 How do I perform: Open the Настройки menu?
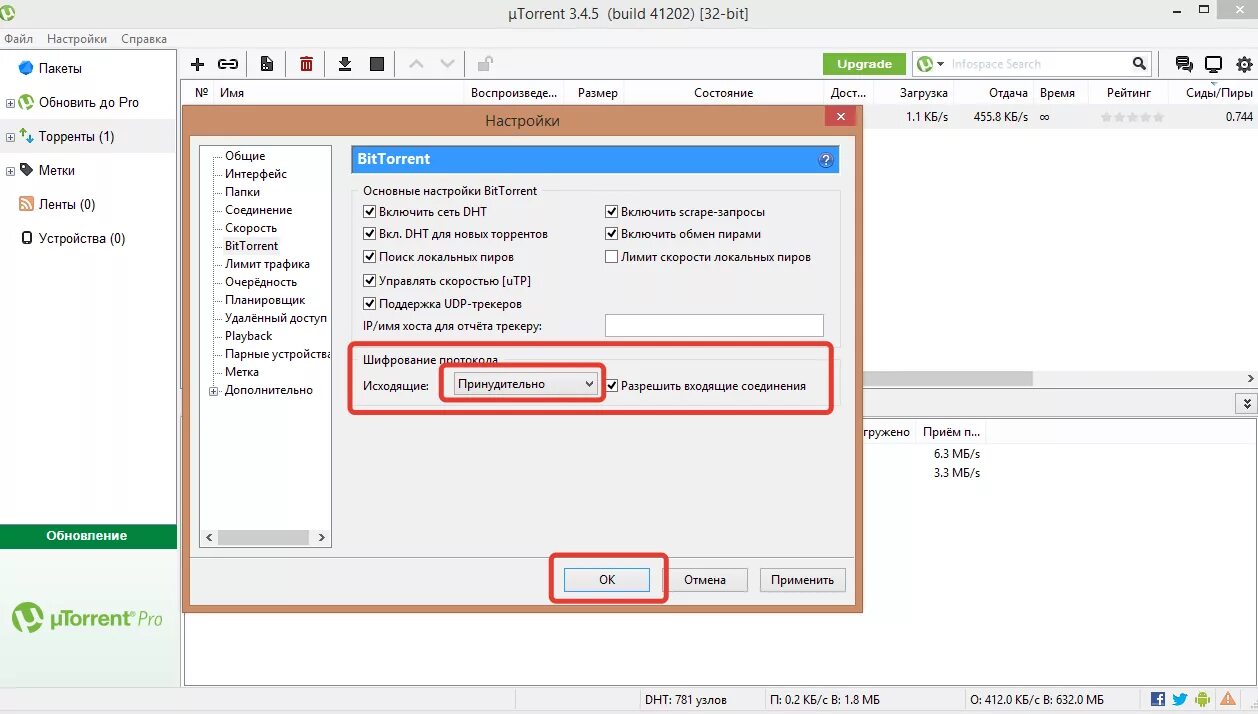77,39
